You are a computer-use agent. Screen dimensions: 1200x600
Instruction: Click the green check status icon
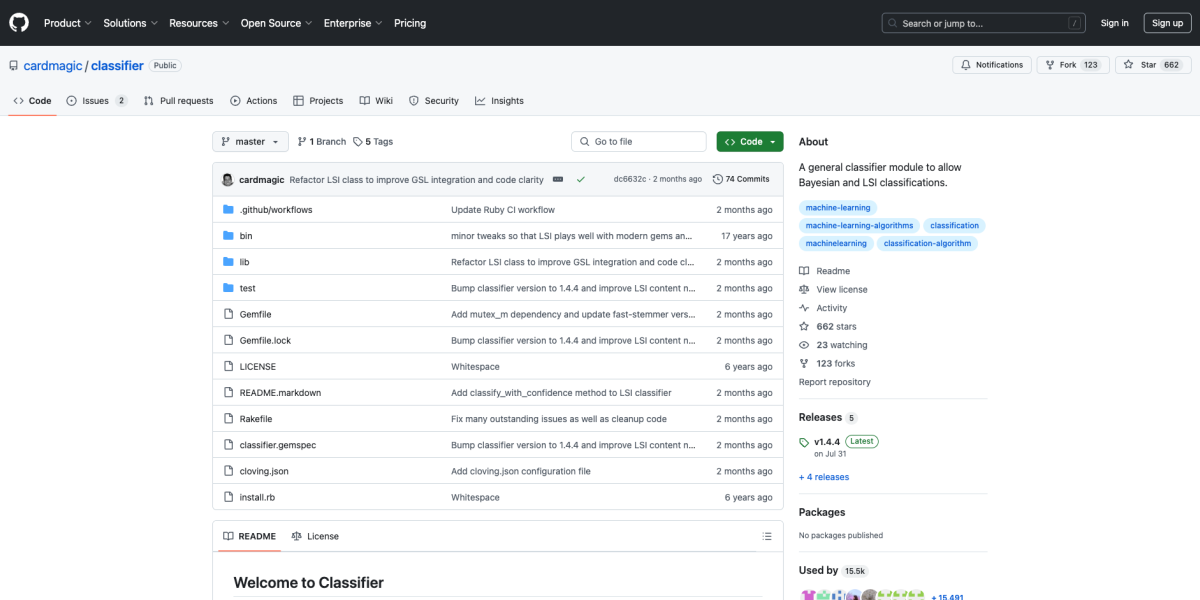click(581, 180)
